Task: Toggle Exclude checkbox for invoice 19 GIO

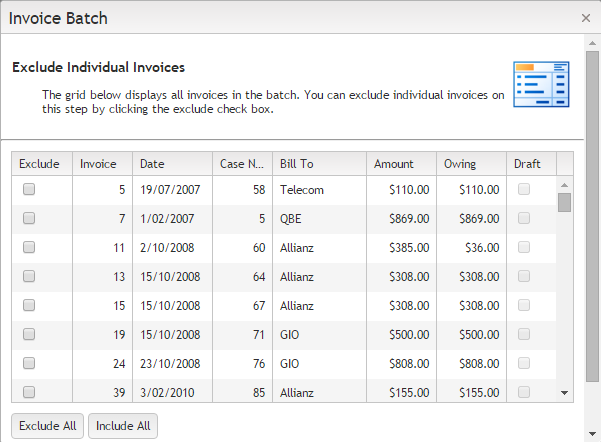Action: (x=29, y=334)
